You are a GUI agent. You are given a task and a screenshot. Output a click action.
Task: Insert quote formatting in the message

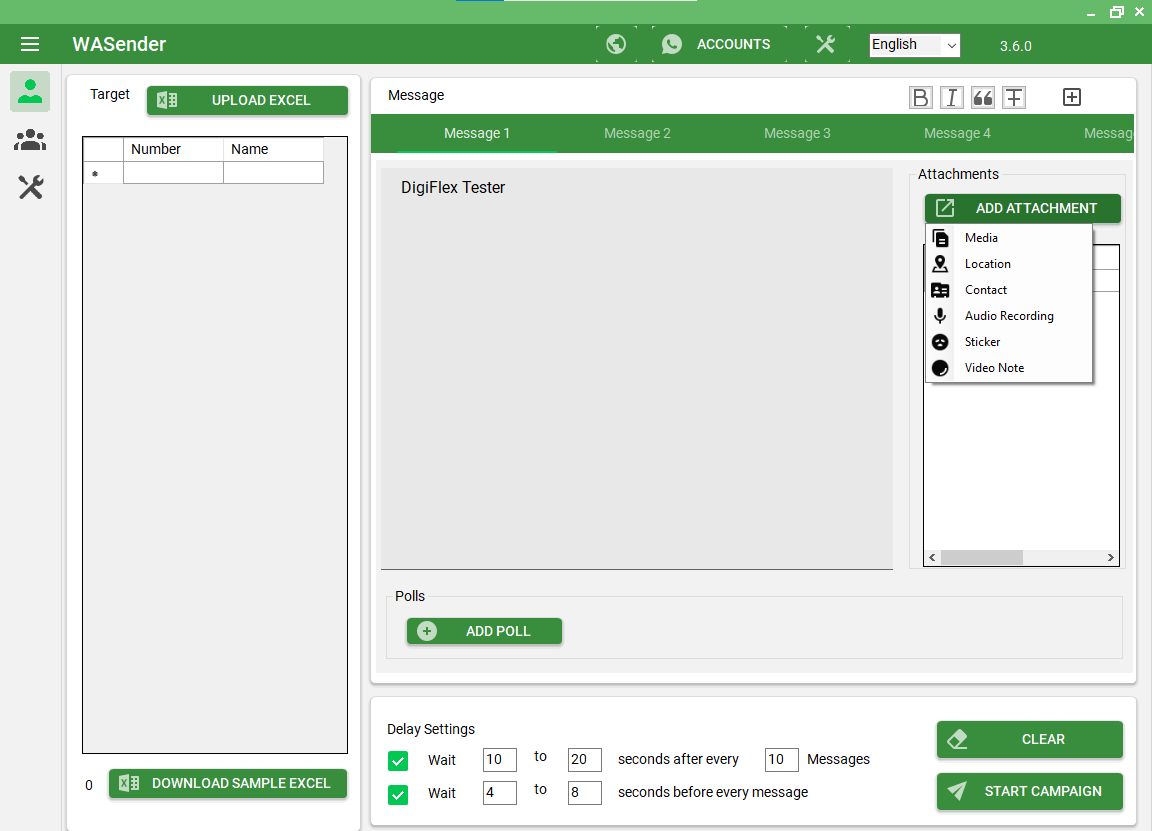[x=983, y=97]
